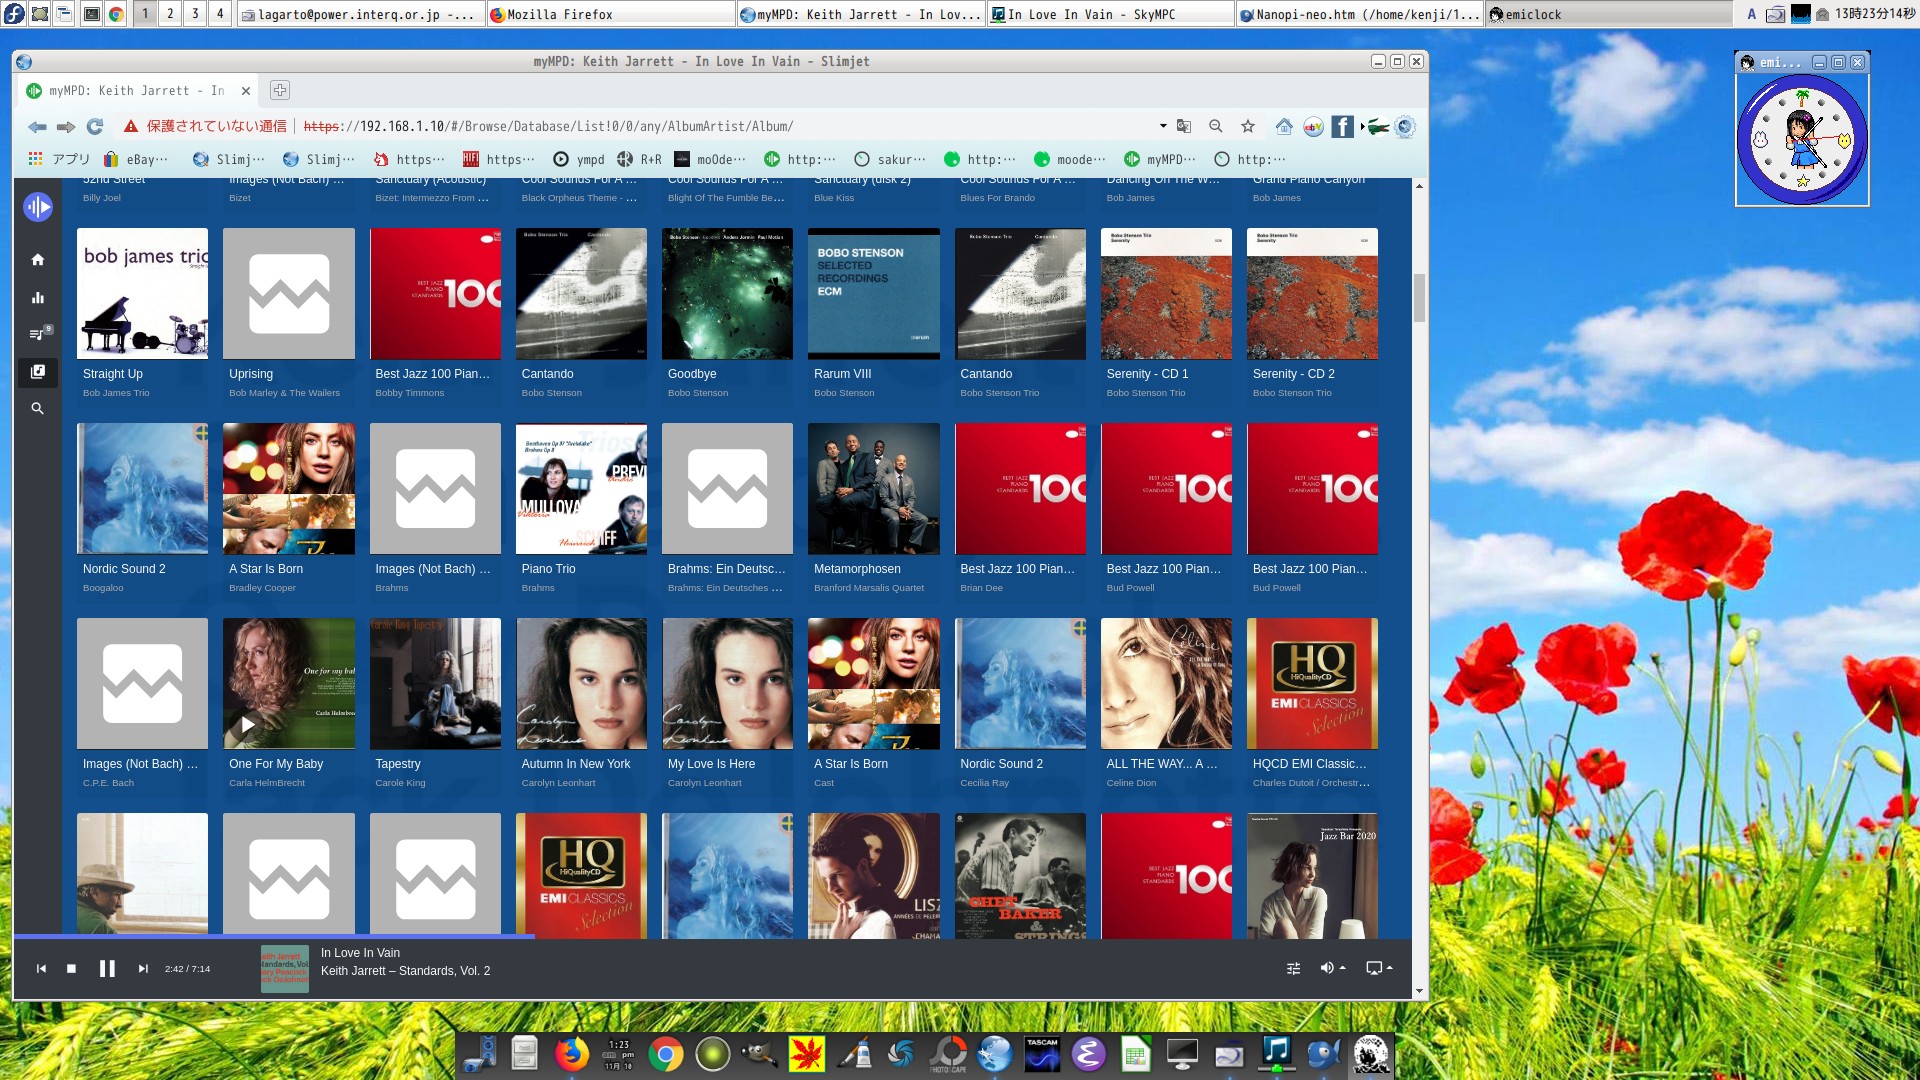Open playback settings sliders icon

click(x=1293, y=968)
